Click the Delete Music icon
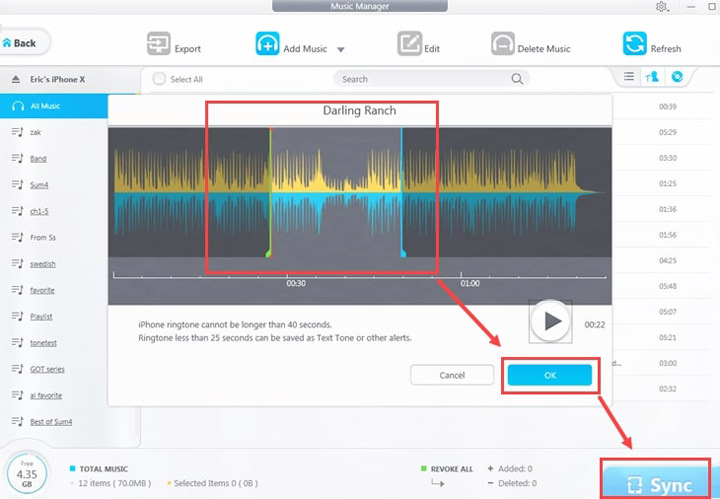The height and width of the screenshot is (499, 720). (503, 44)
